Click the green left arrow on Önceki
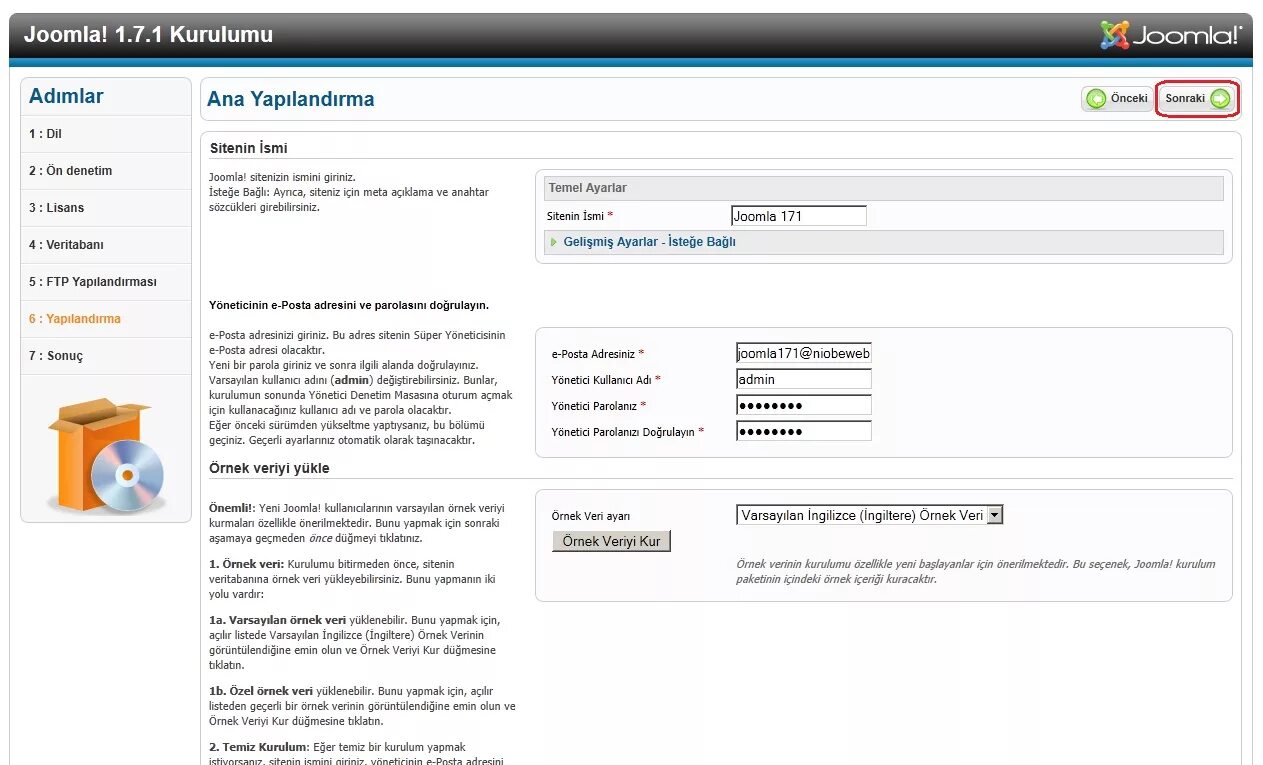The width and height of the screenshot is (1263, 765). click(x=1096, y=98)
